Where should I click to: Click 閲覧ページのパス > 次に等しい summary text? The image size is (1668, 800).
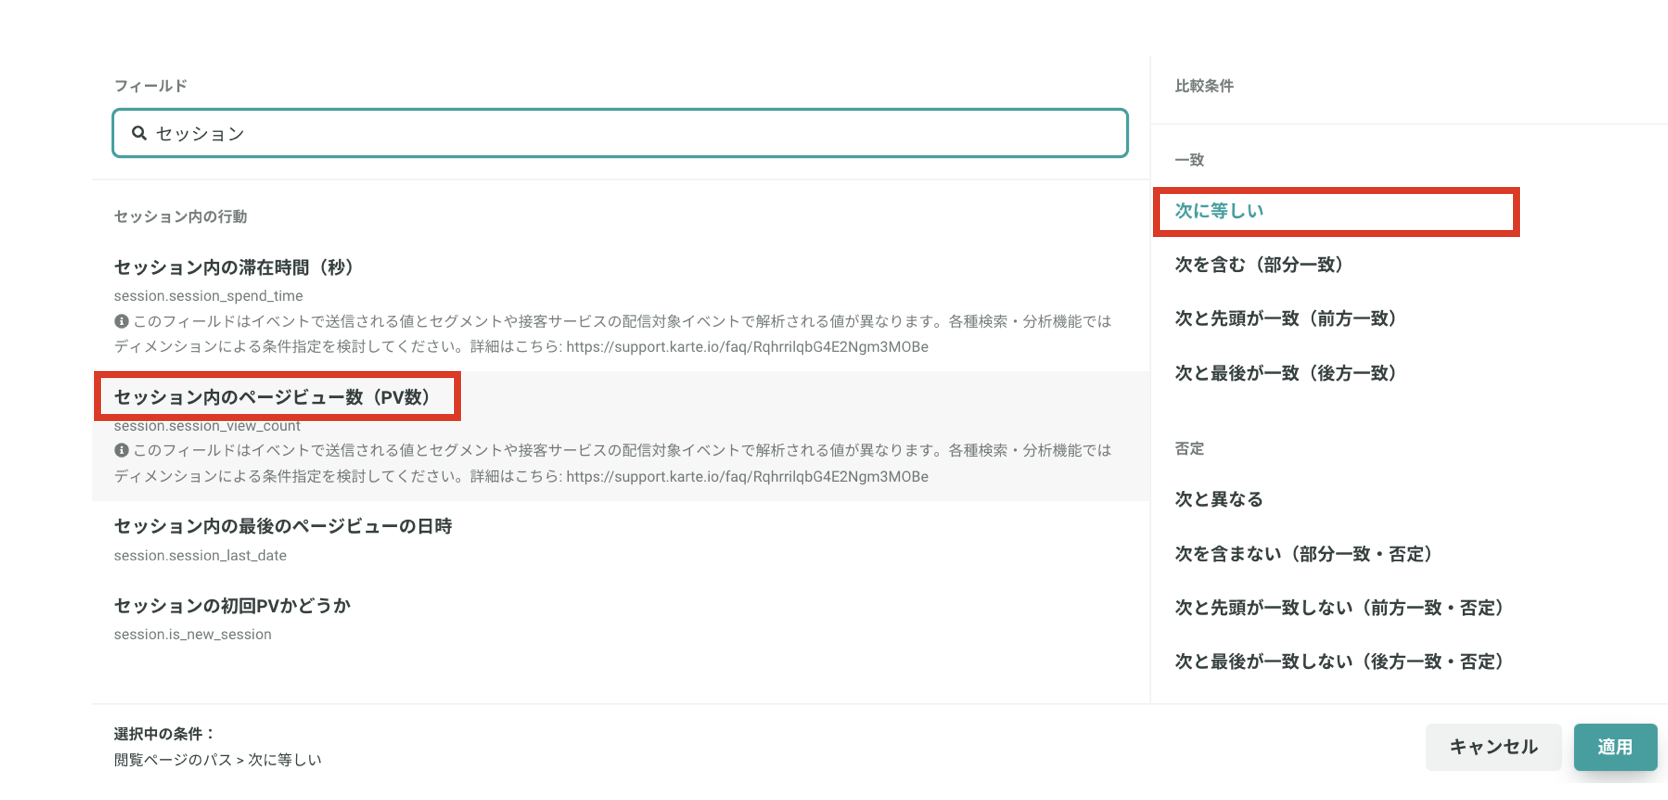point(218,759)
